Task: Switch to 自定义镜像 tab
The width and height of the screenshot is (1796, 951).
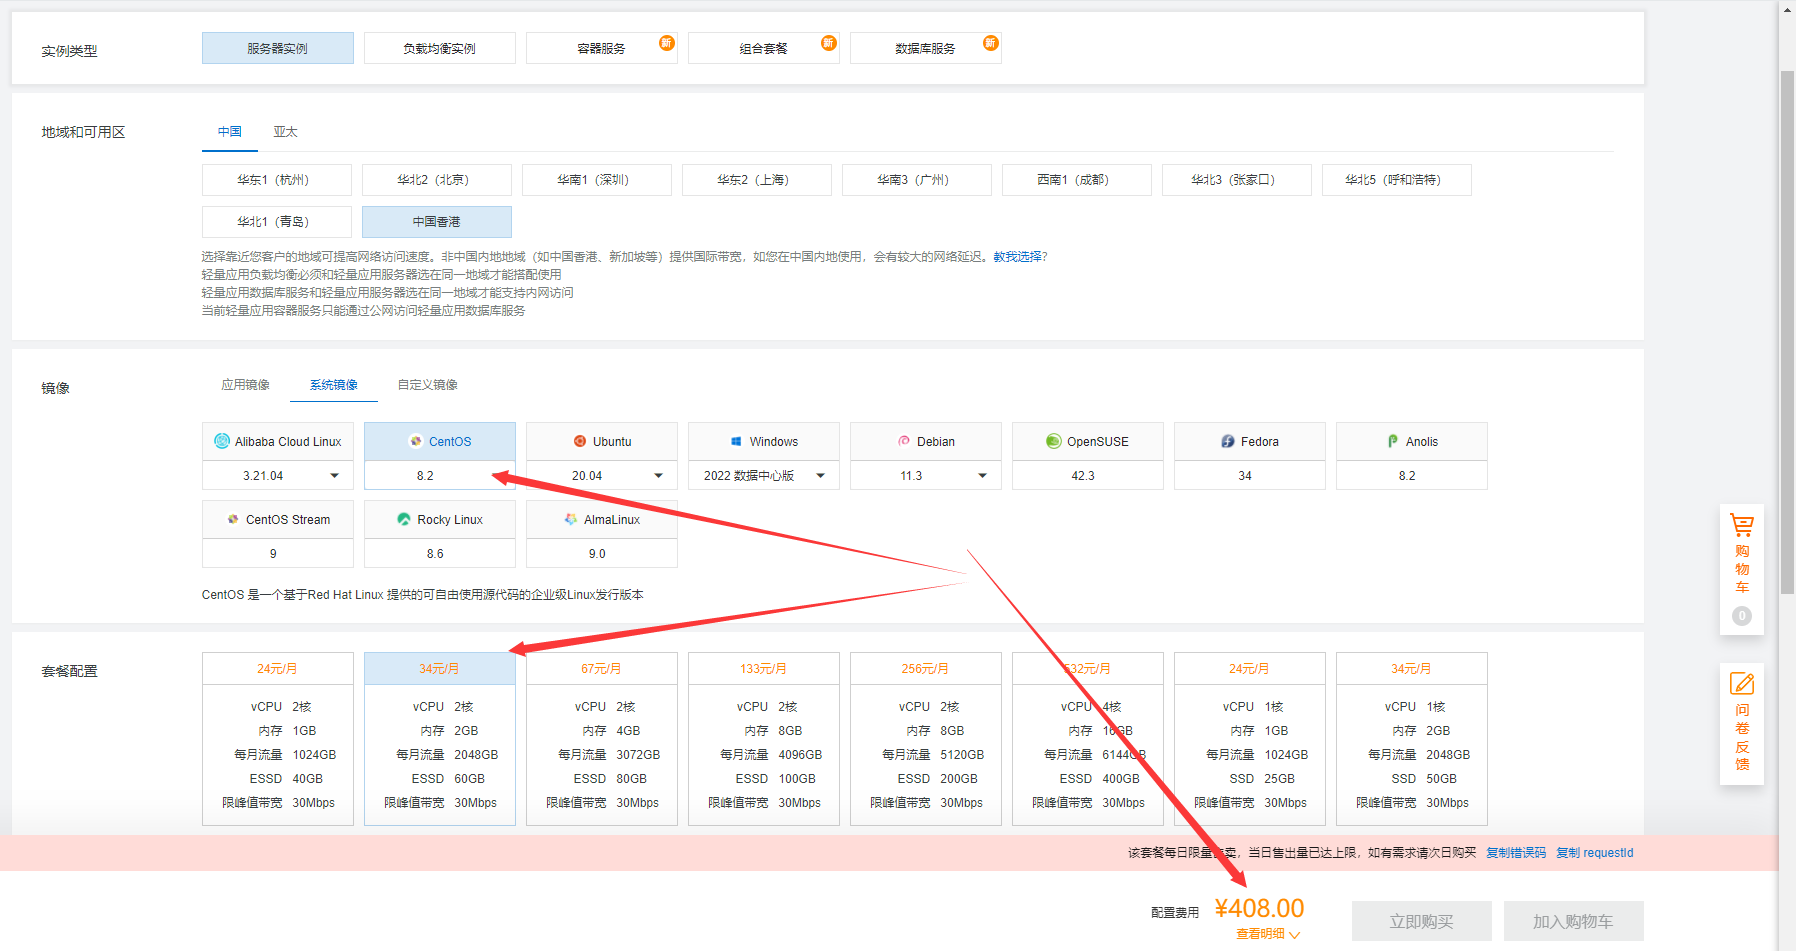Action: (428, 385)
